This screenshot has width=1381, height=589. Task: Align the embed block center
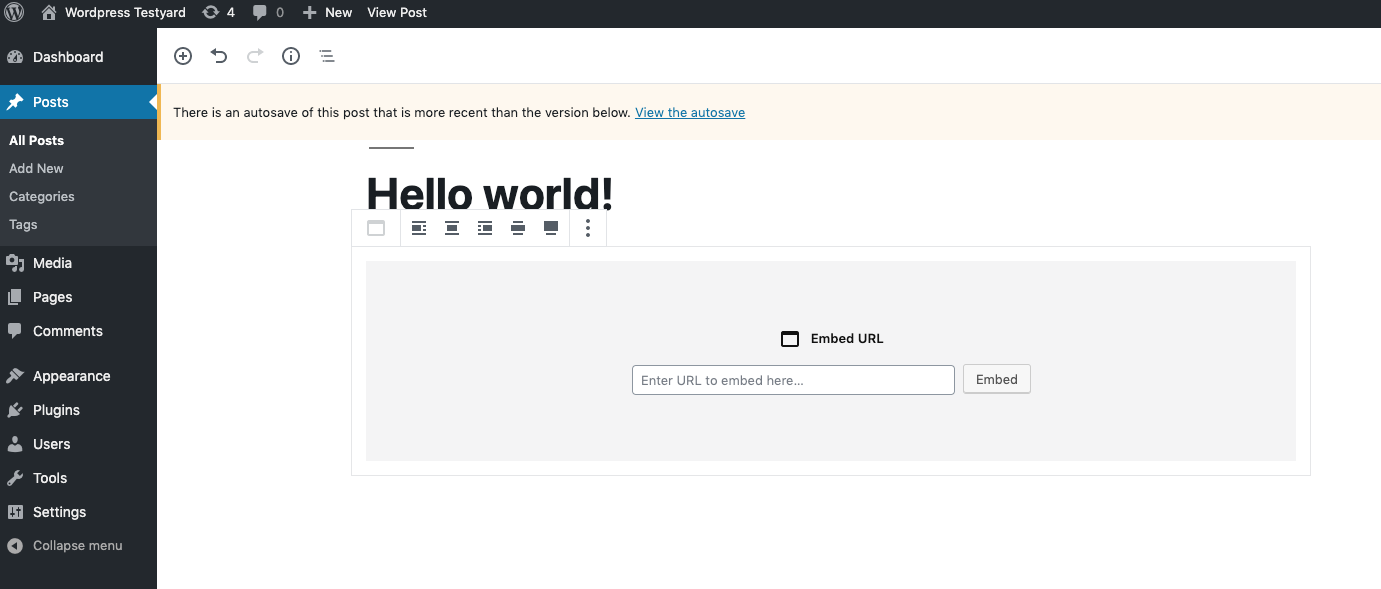coord(452,228)
